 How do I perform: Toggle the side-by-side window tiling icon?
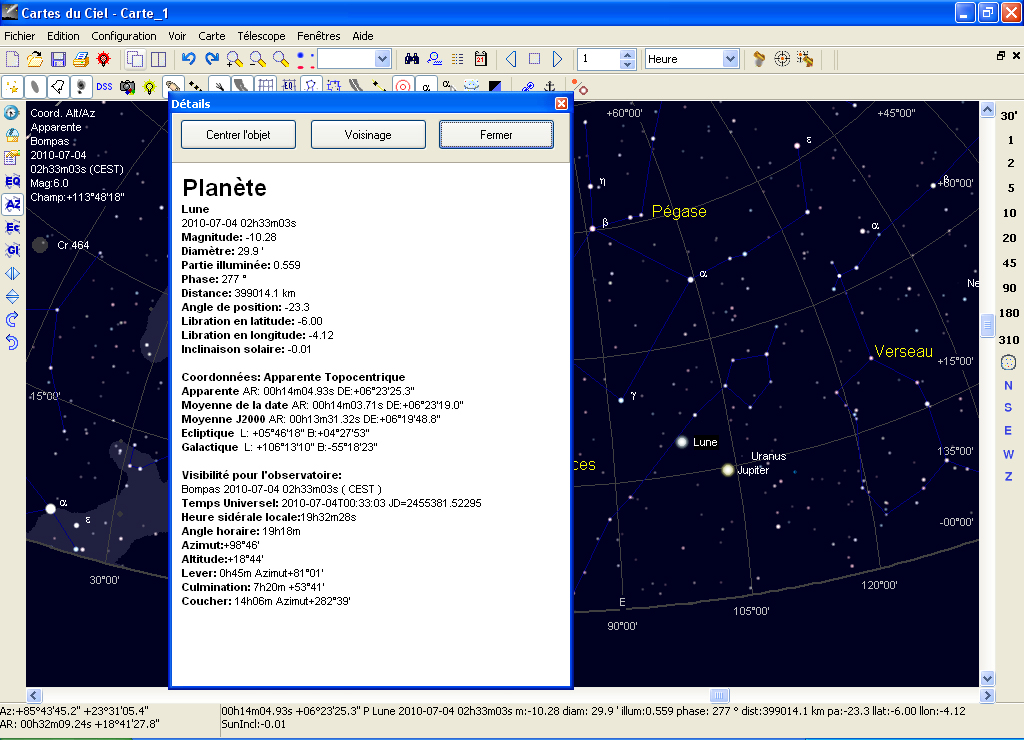point(158,59)
